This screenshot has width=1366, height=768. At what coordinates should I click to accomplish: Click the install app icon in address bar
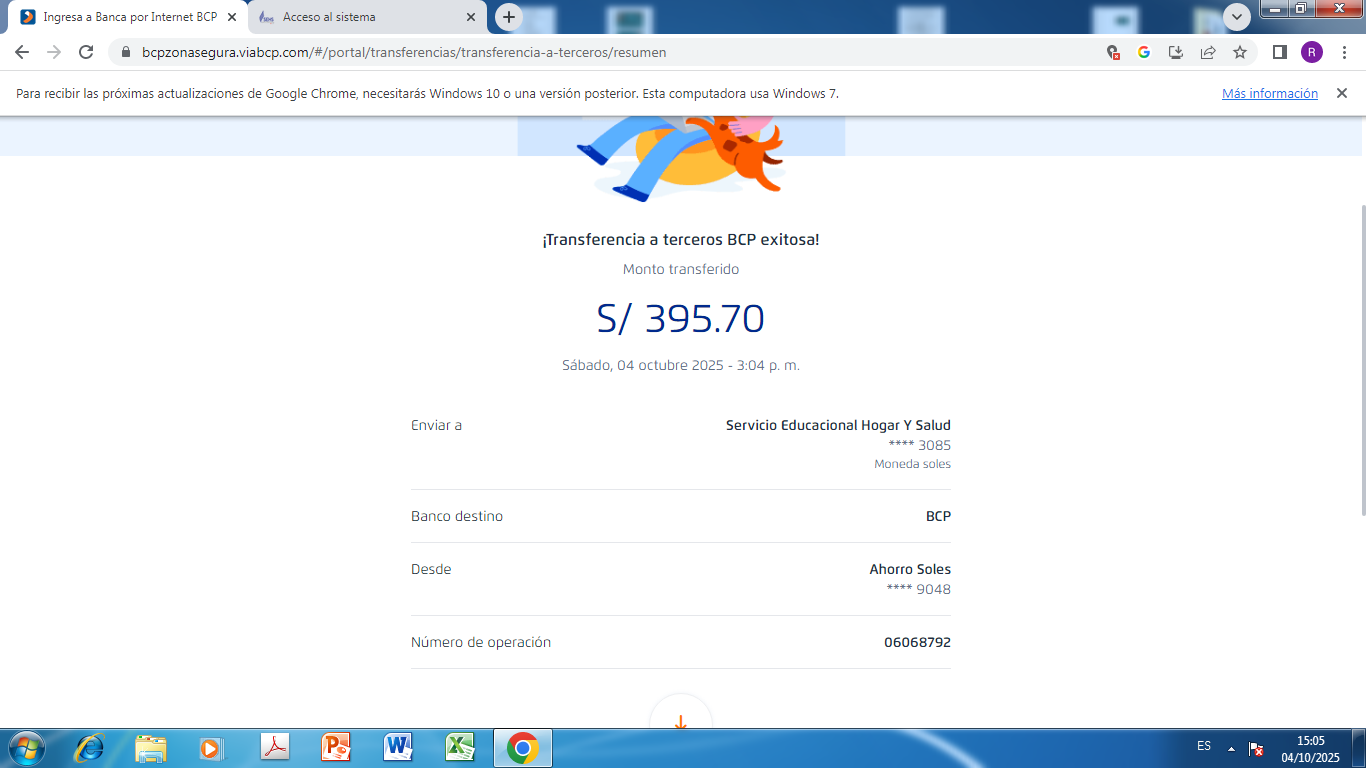[x=1176, y=52]
